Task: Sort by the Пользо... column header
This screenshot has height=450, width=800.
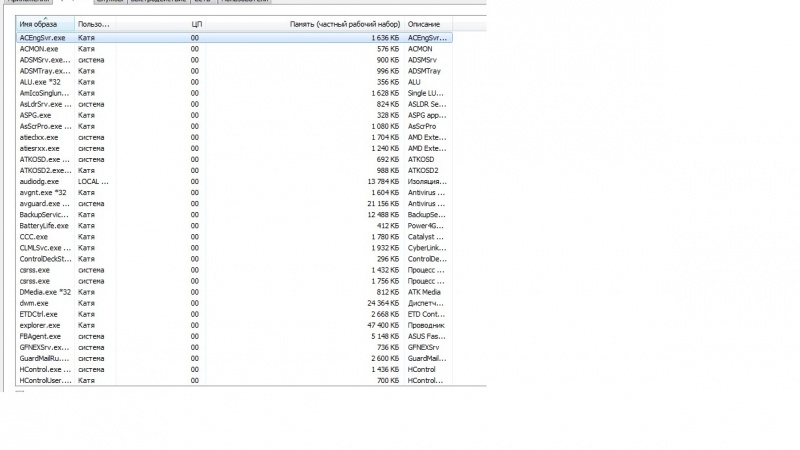Action: tap(95, 24)
